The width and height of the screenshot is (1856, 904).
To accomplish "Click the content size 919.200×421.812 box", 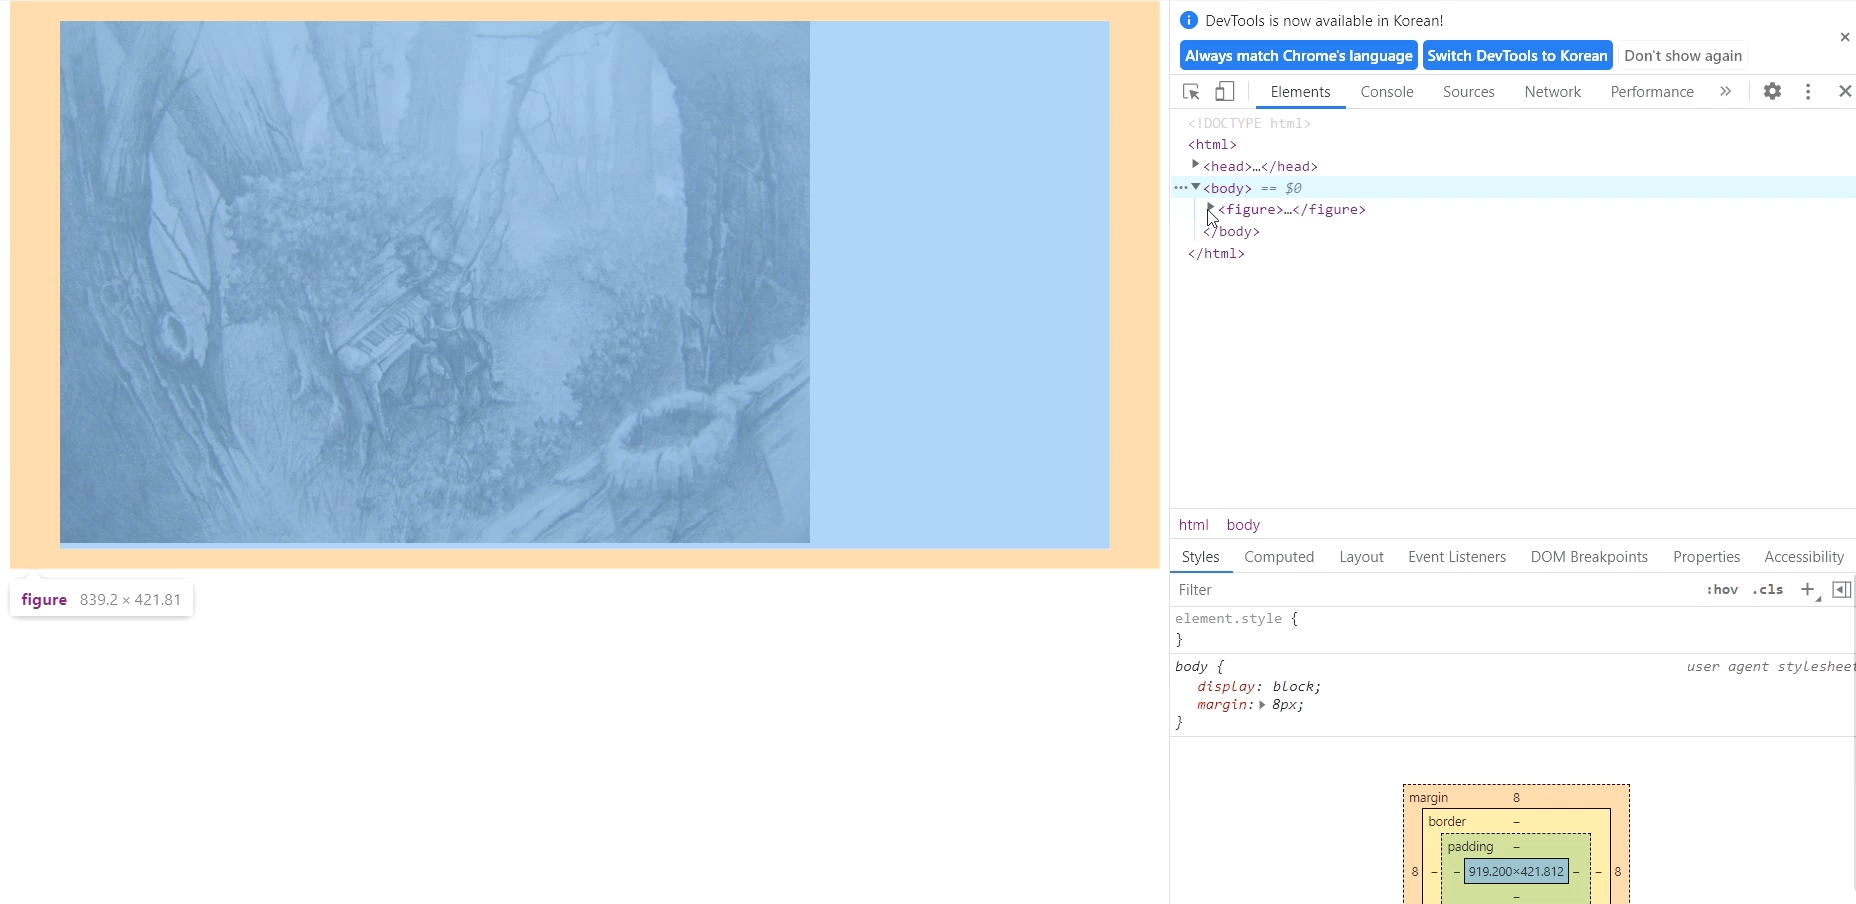I will (x=1516, y=872).
